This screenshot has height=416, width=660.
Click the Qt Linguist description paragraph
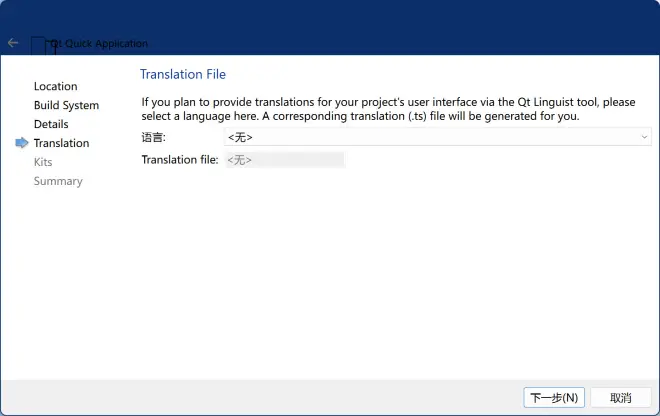click(x=388, y=109)
